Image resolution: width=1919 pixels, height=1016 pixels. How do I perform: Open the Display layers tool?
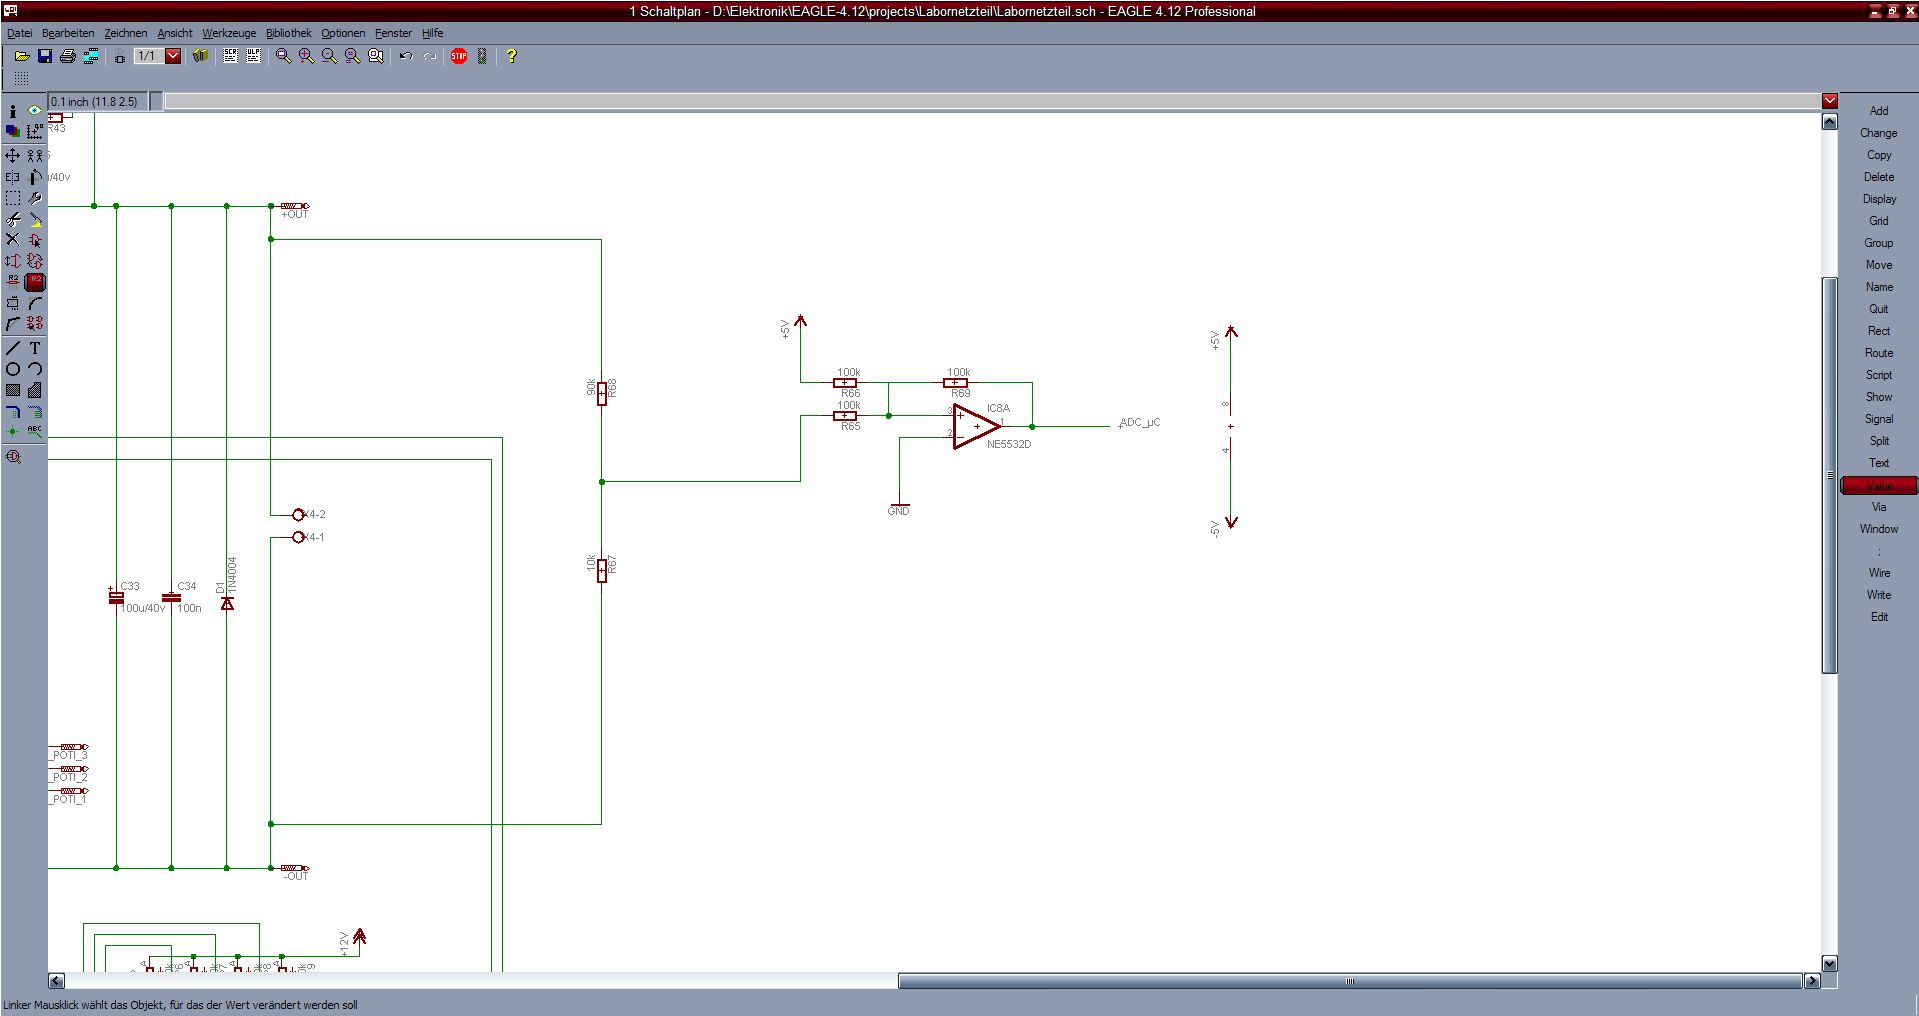pyautogui.click(x=13, y=131)
